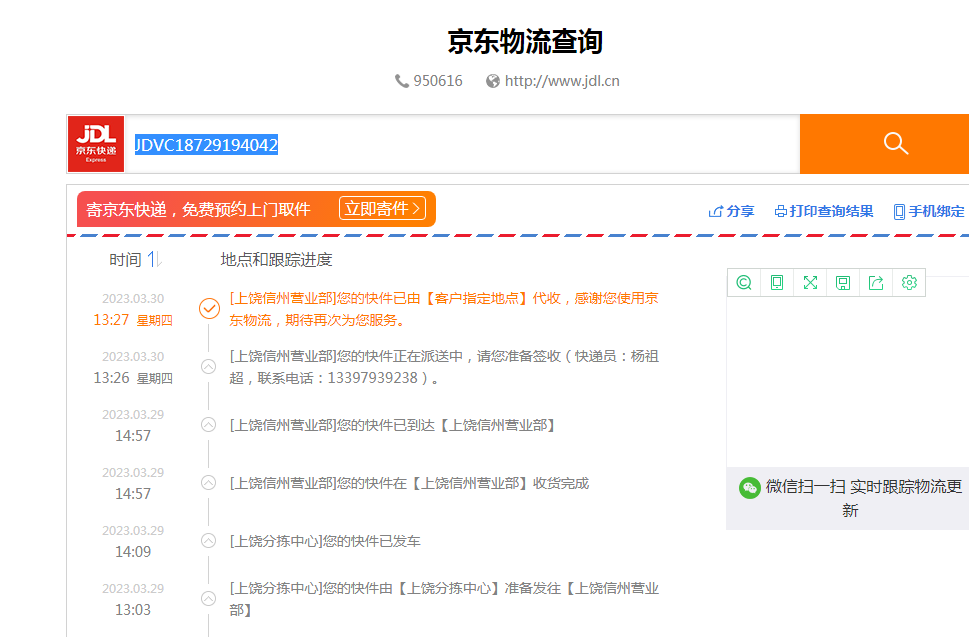This screenshot has height=637, width=969.
Task: Open the 手机绑定 phone binding link
Action: coord(929,211)
